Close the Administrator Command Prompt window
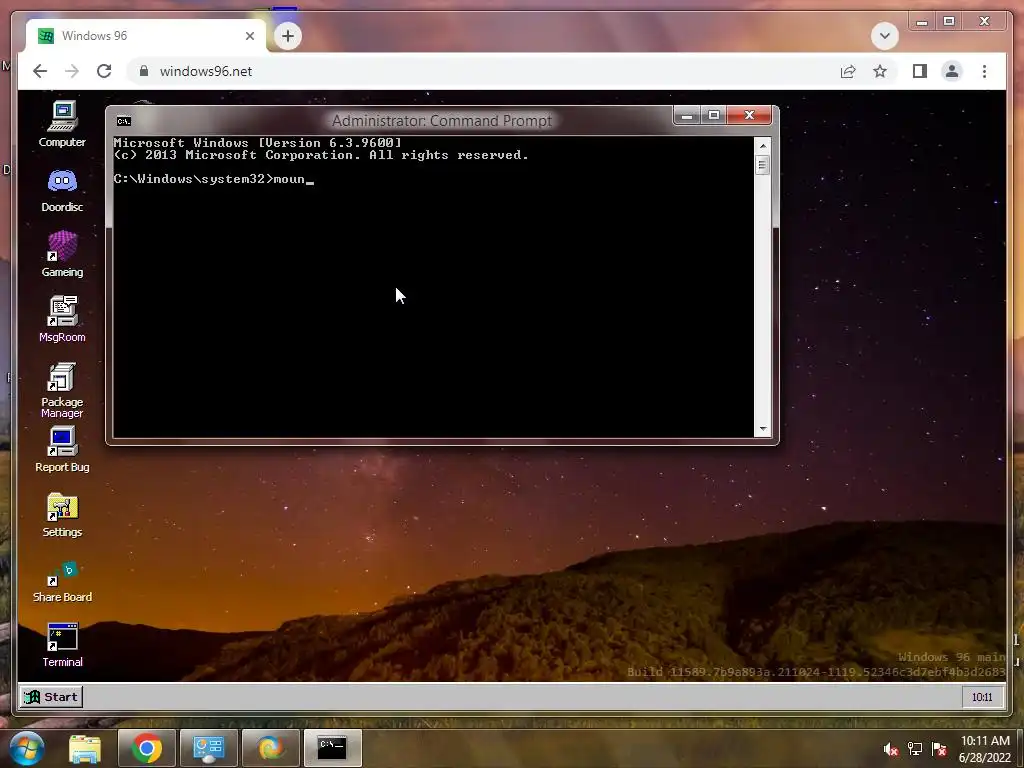 coord(749,116)
